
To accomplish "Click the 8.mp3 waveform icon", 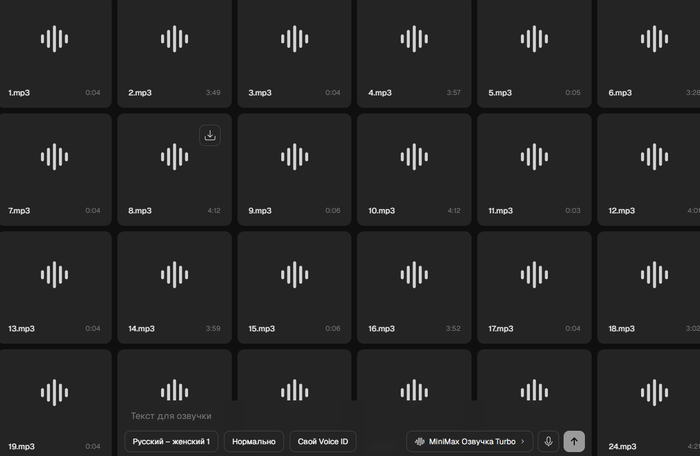I will pos(175,157).
